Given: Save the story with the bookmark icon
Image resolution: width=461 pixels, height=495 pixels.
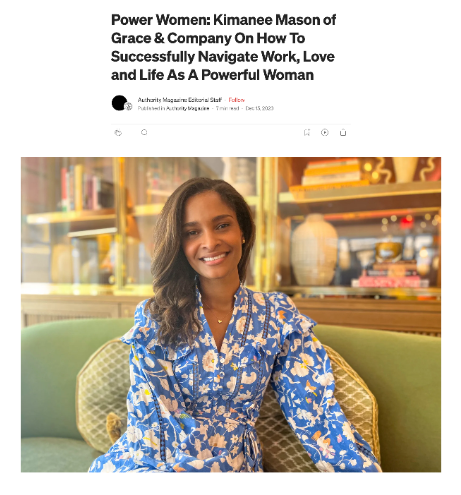Looking at the screenshot, I should tap(307, 133).
